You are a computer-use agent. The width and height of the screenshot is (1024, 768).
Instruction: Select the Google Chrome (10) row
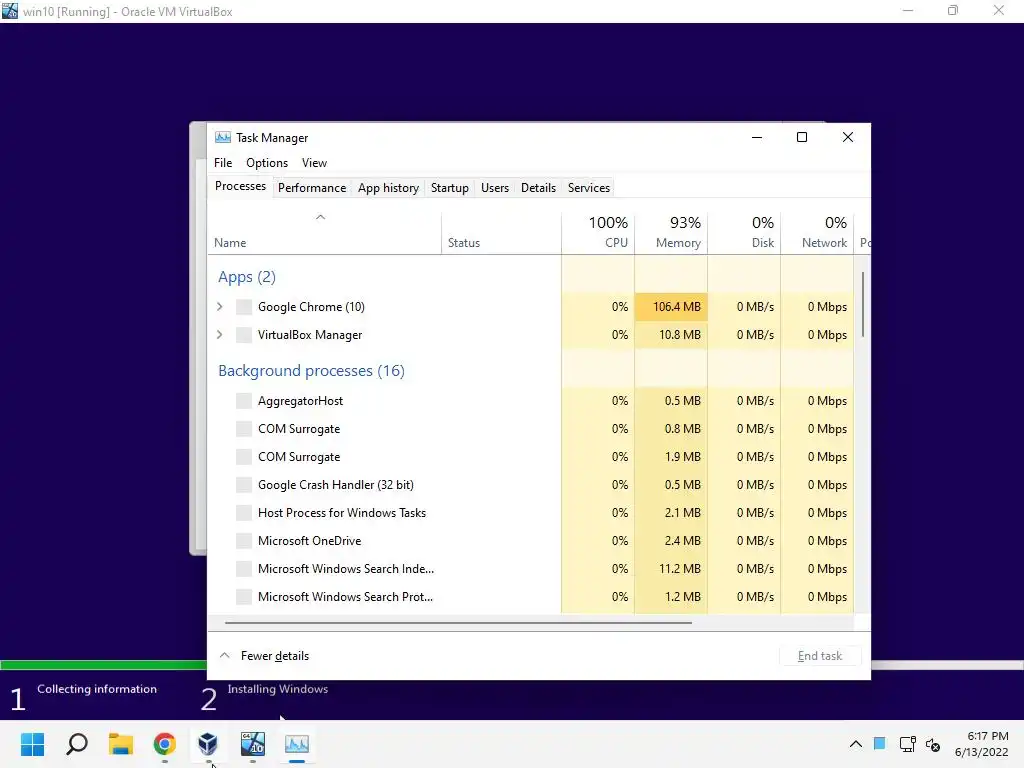531,307
